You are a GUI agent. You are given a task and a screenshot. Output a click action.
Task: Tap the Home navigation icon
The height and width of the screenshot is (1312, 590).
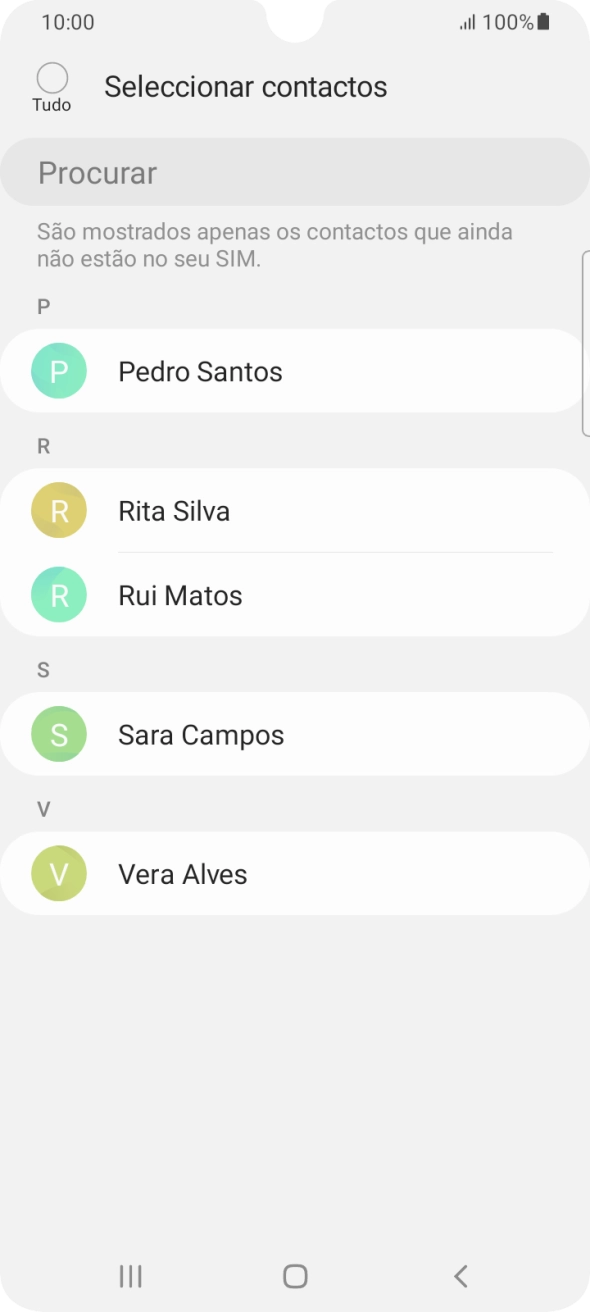(295, 1275)
